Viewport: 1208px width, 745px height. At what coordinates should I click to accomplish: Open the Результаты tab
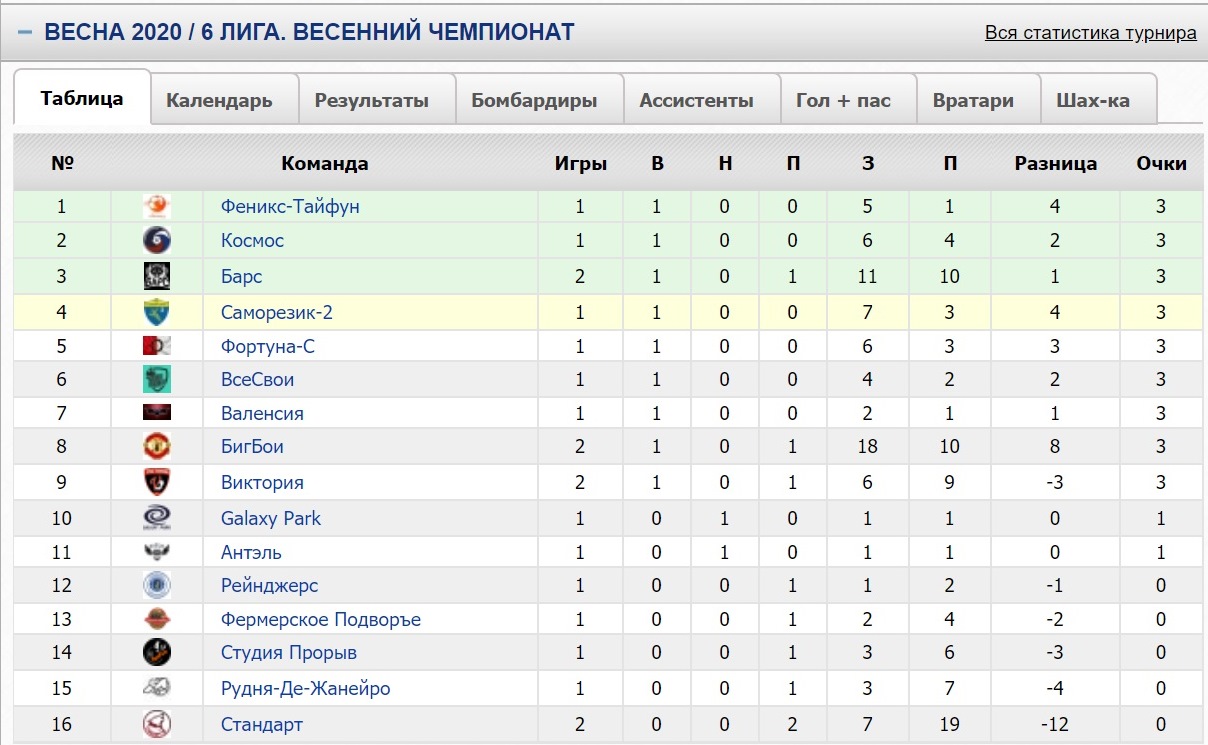coord(372,100)
